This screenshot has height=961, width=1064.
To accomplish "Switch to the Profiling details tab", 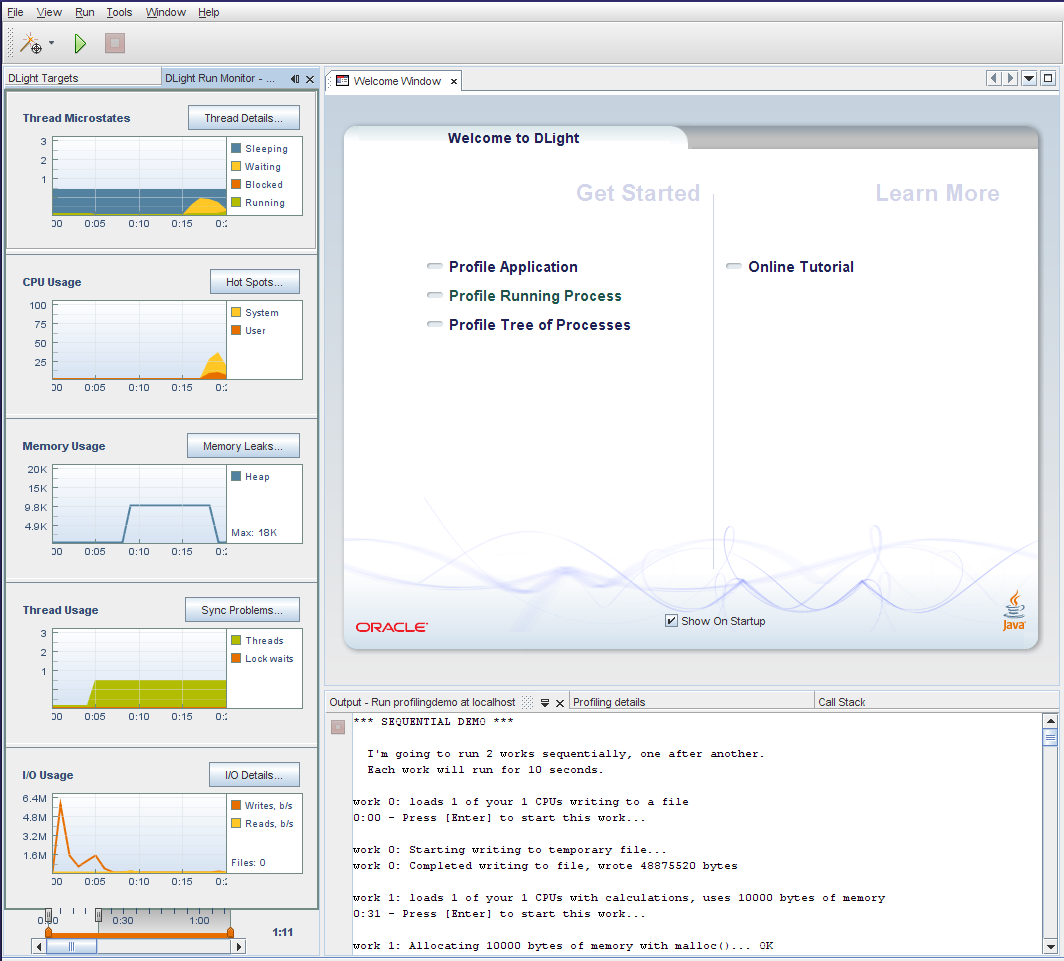I will click(609, 702).
